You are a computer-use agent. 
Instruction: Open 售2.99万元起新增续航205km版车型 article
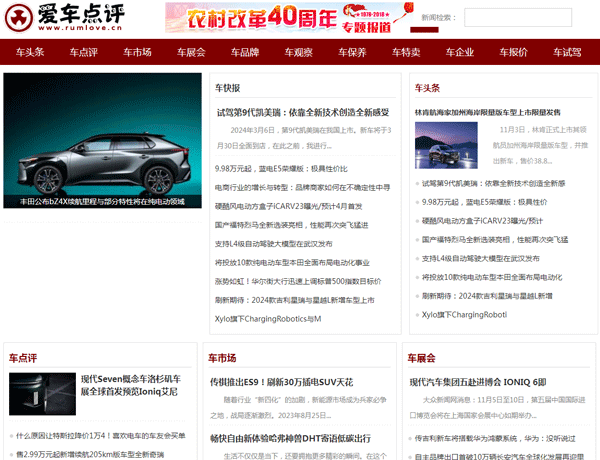[x=90, y=455]
